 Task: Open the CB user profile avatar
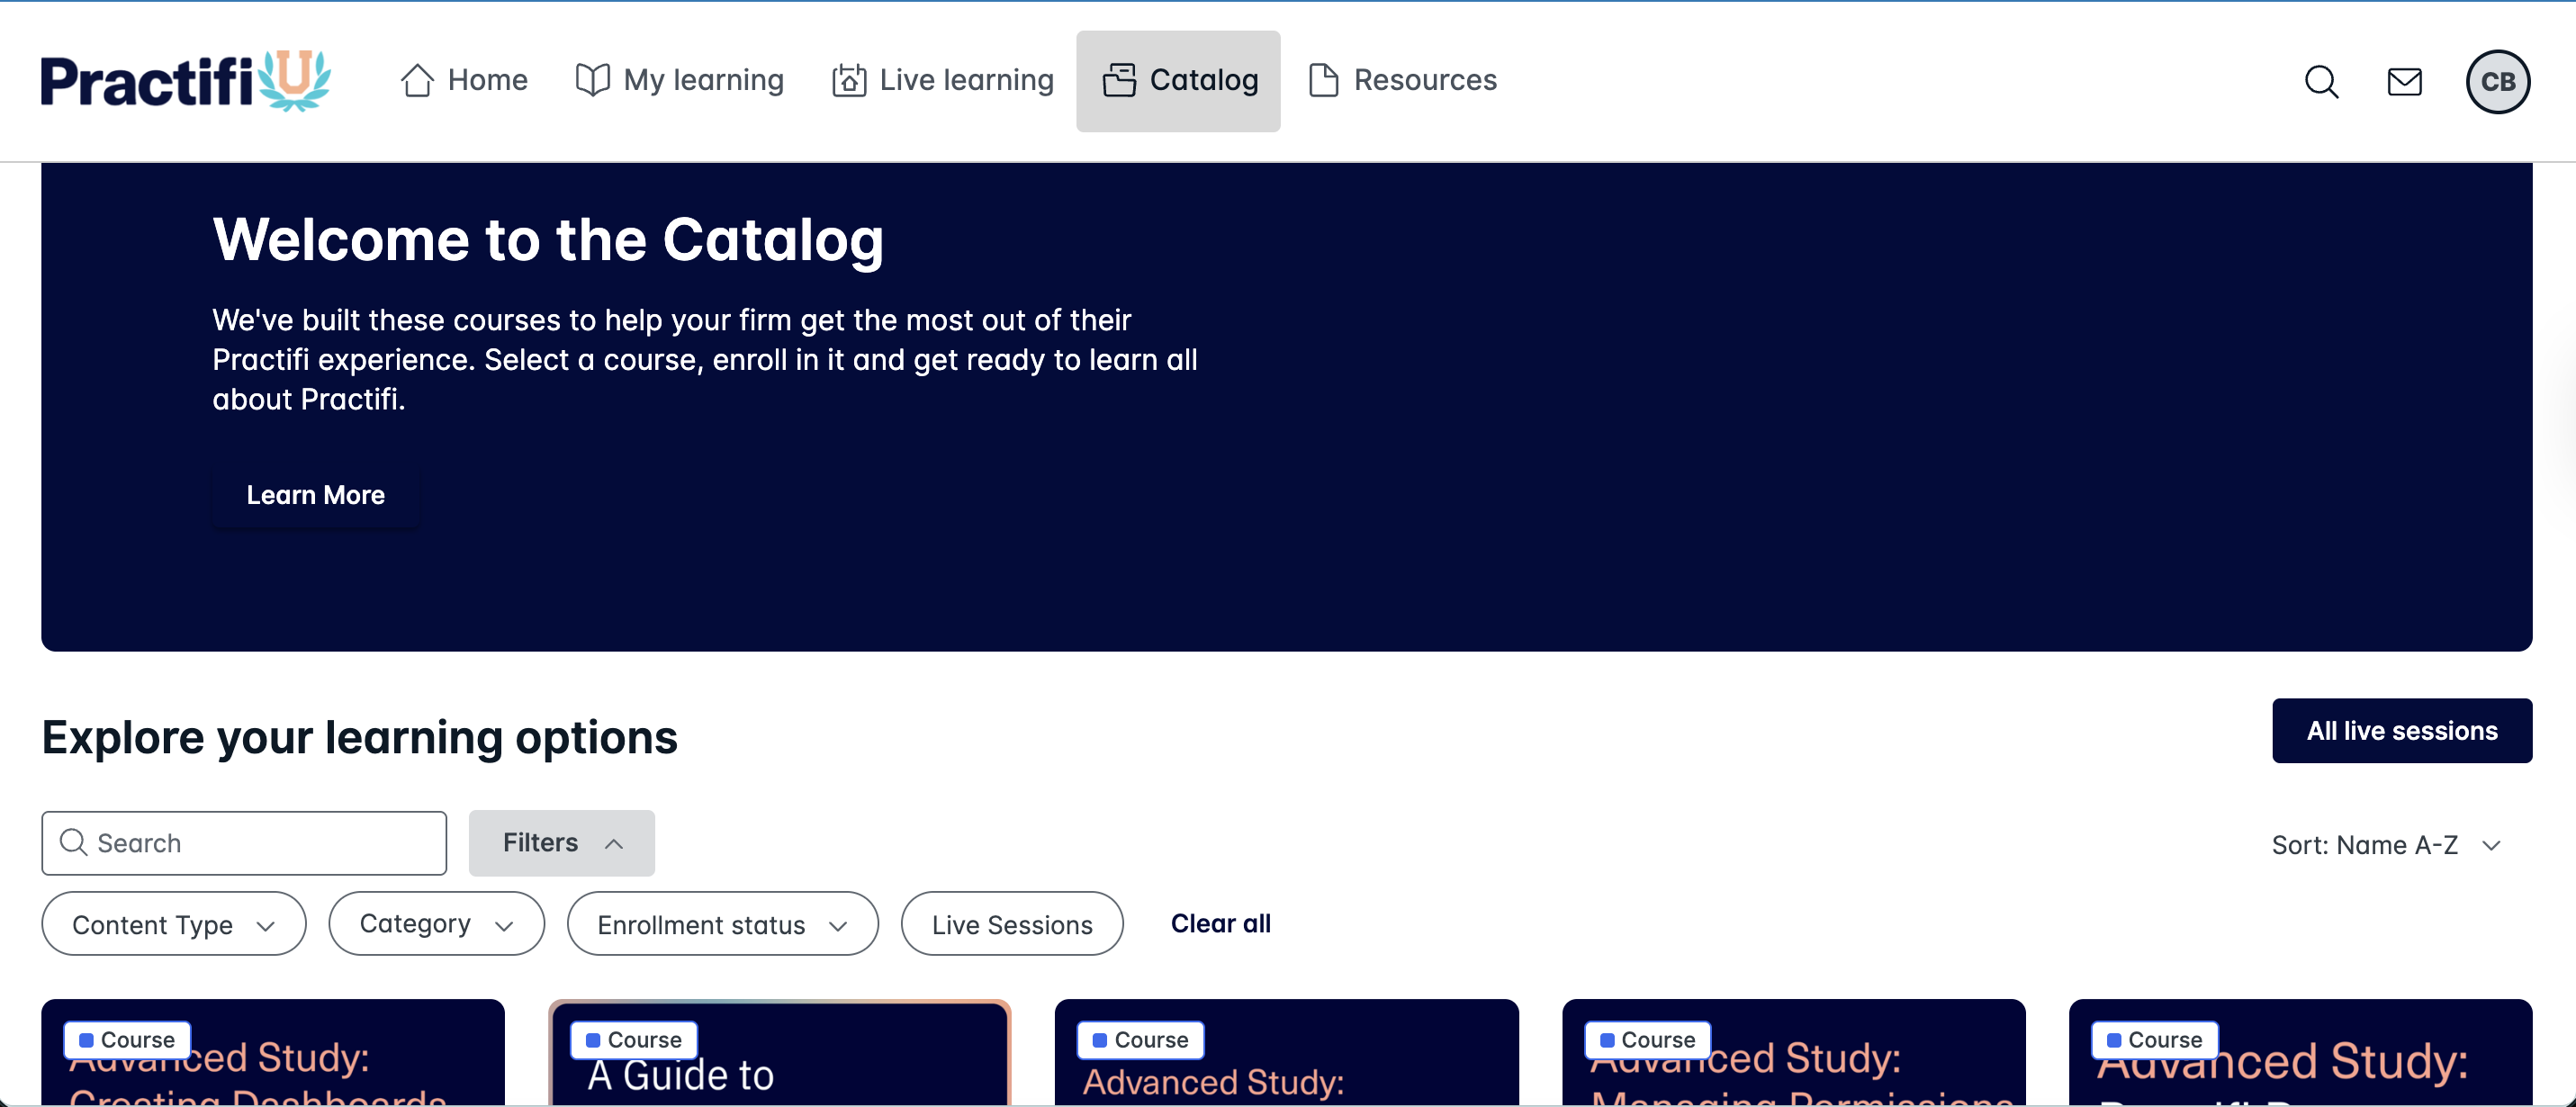tap(2497, 82)
